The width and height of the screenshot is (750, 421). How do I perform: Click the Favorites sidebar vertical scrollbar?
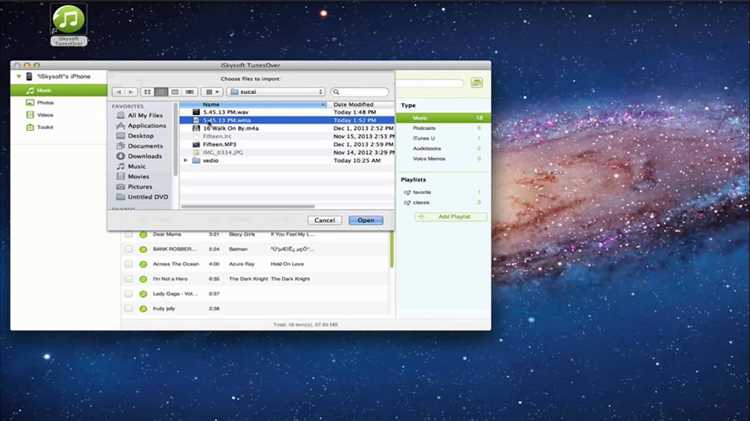pos(176,139)
